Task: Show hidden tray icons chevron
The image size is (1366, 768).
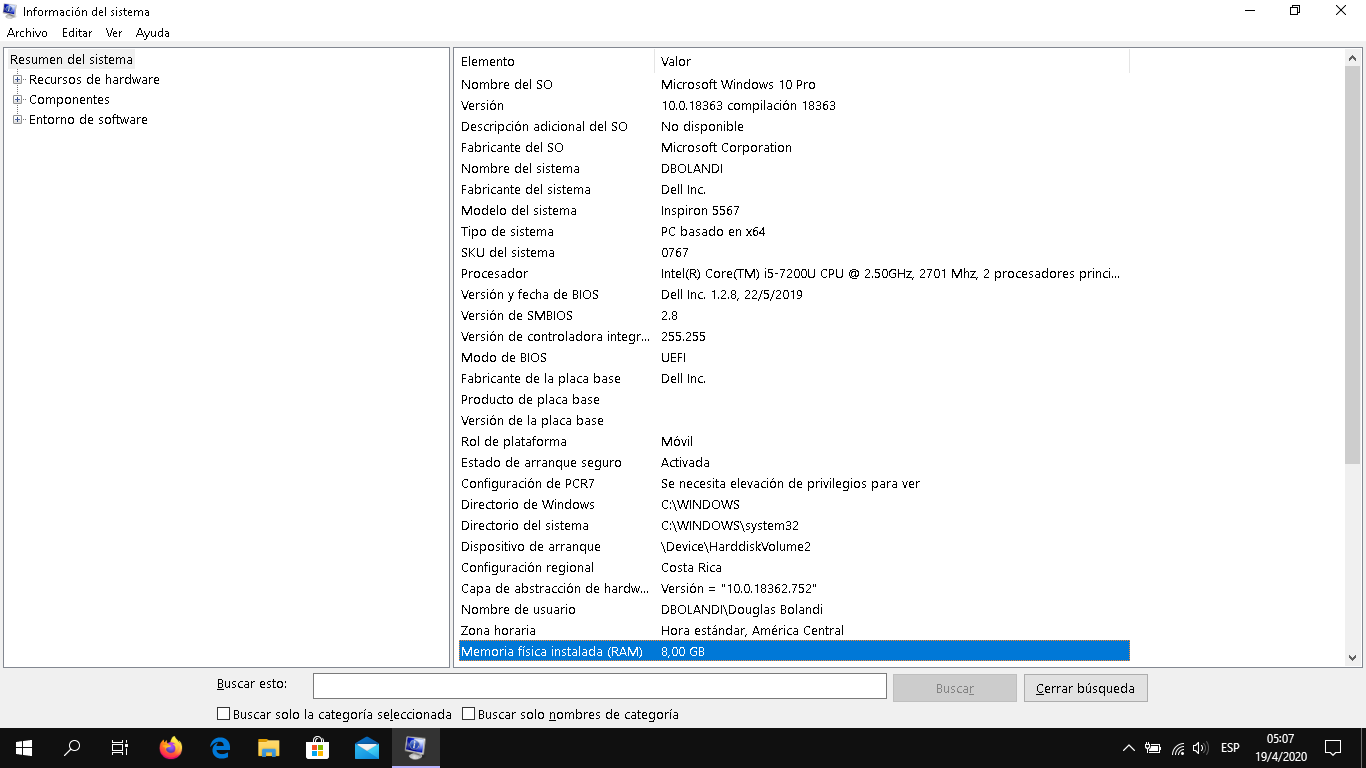Action: [x=1129, y=747]
